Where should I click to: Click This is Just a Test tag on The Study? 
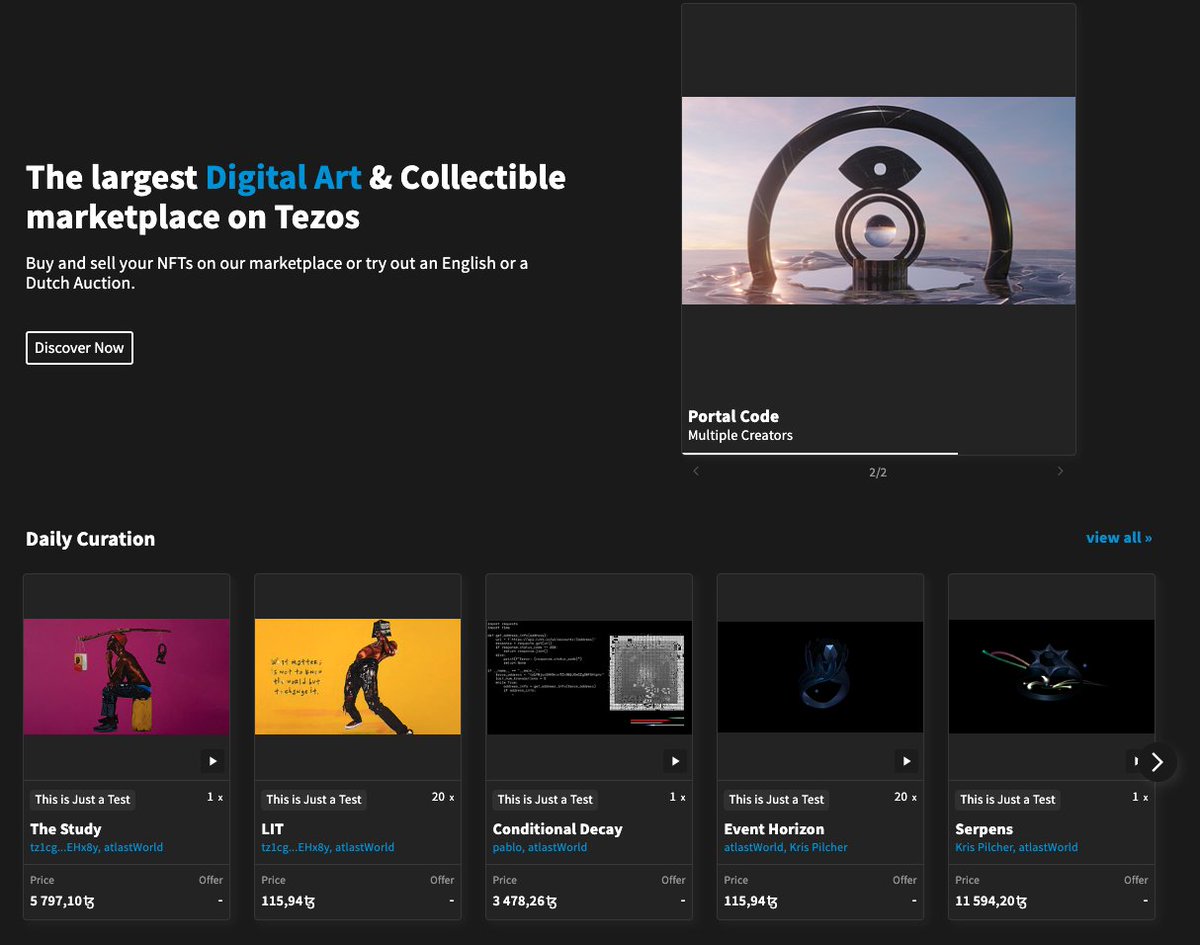[82, 800]
